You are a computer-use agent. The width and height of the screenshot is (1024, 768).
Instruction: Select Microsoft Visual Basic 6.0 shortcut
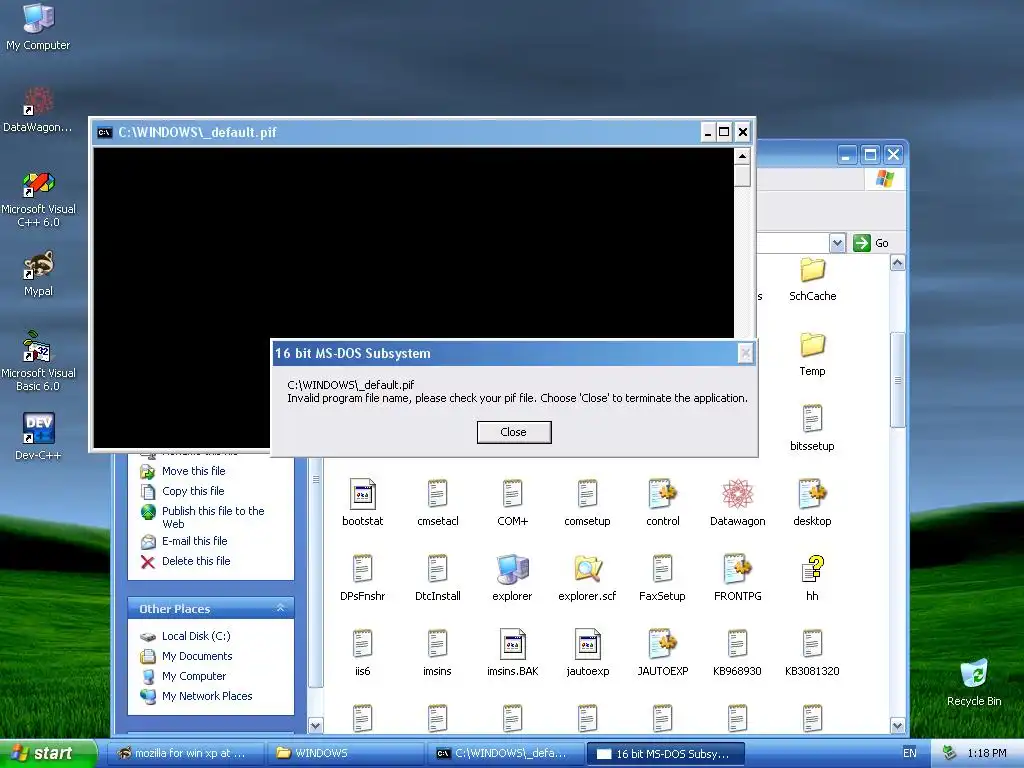38,362
